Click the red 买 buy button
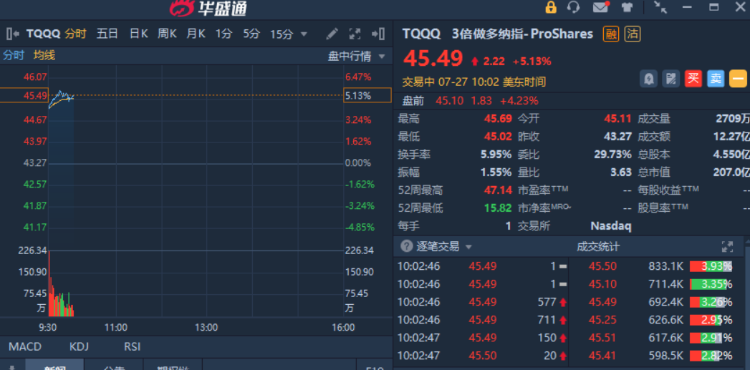Viewport: 750px width, 370px height. click(x=693, y=79)
